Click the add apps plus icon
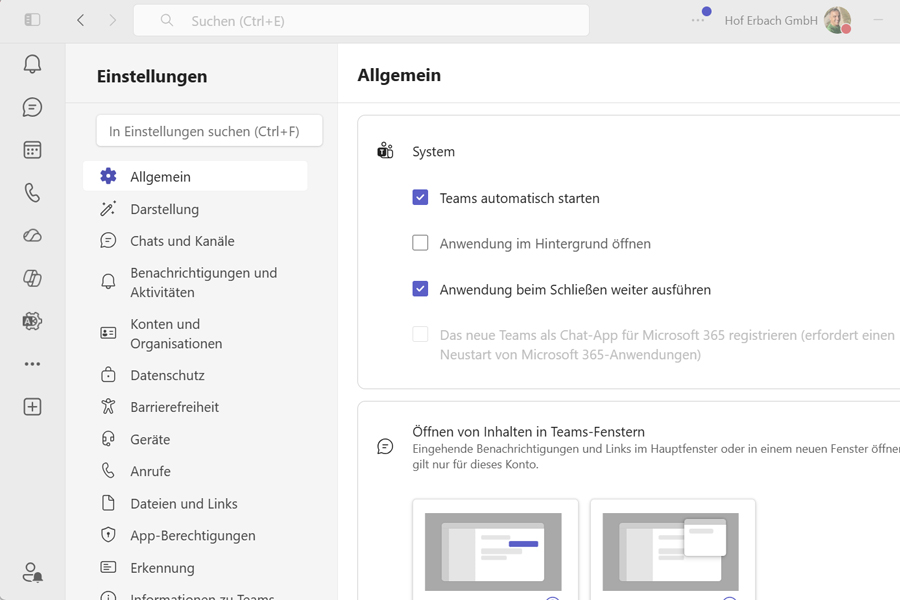Image resolution: width=900 pixels, height=600 pixels. coord(32,407)
